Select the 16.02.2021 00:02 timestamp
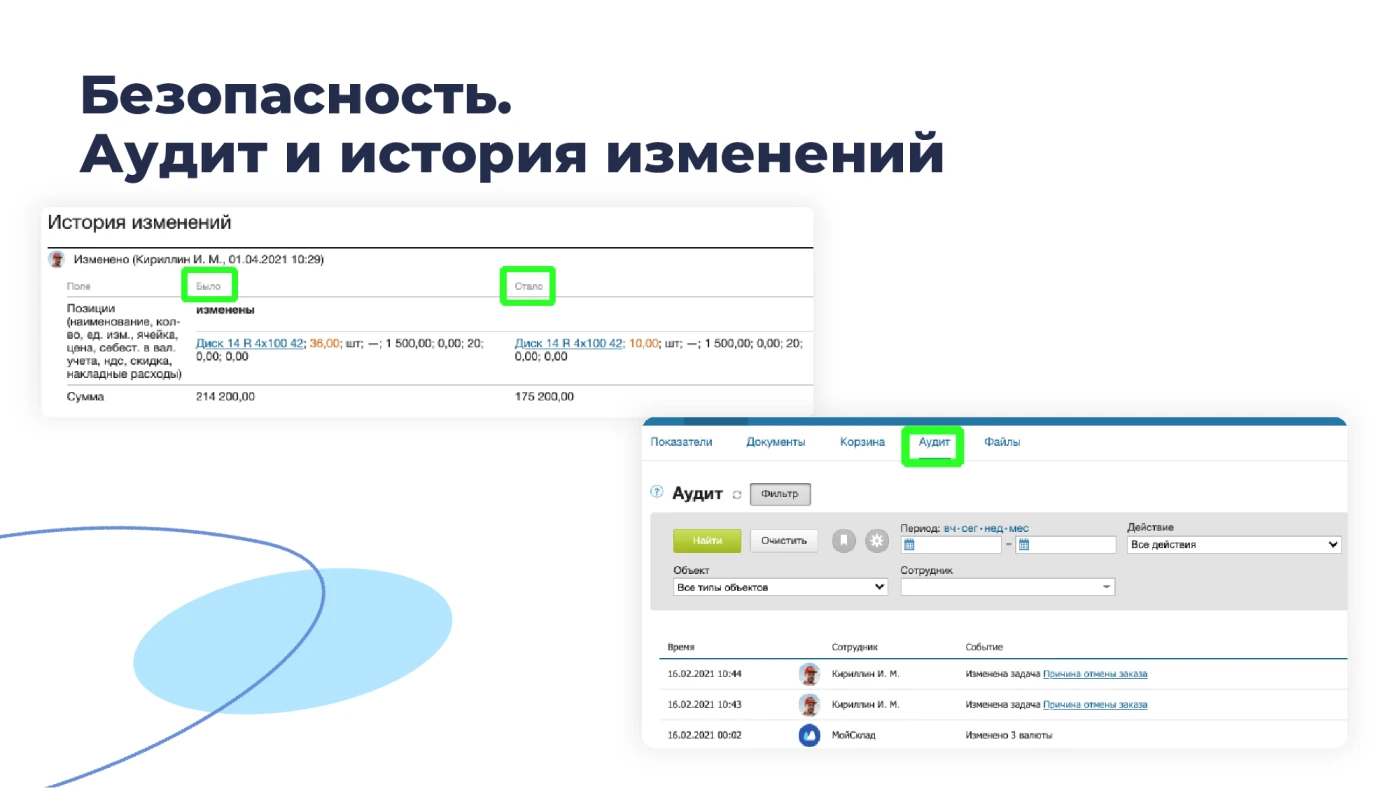This screenshot has height=788, width=1400. point(705,735)
